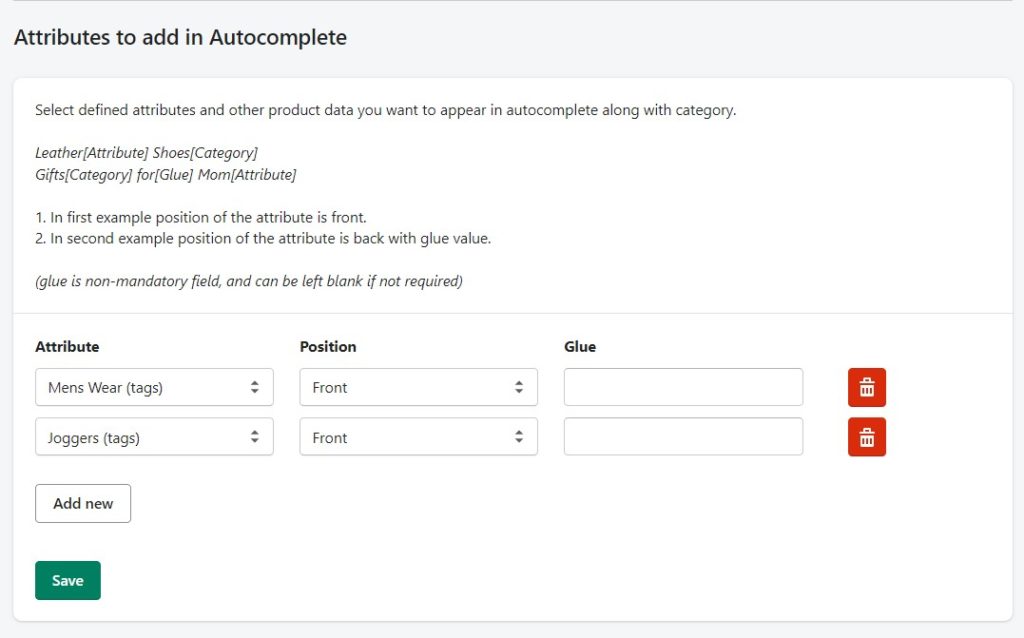Change Position for the Joggers row
The width and height of the screenshot is (1024, 638).
[x=419, y=437]
